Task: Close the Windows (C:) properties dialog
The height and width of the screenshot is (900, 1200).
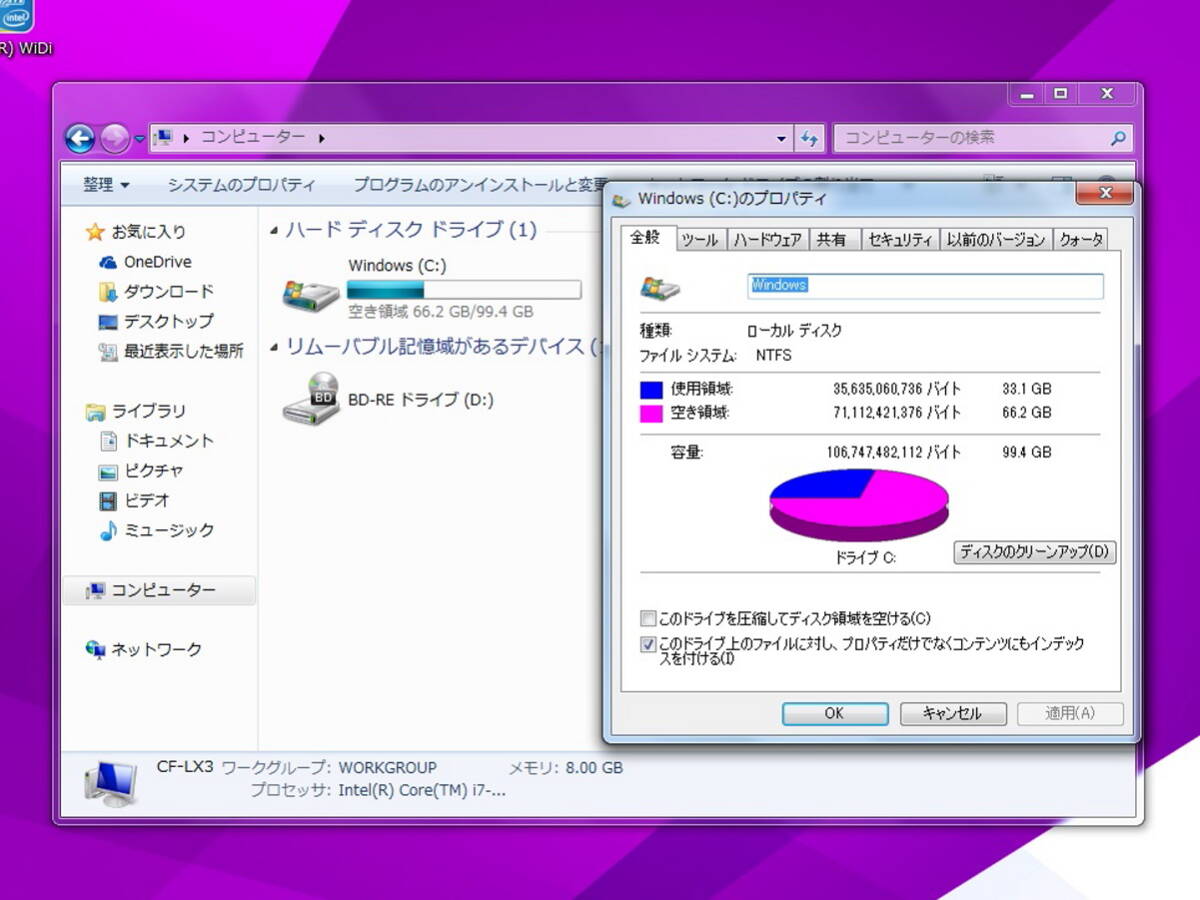Action: point(1107,193)
